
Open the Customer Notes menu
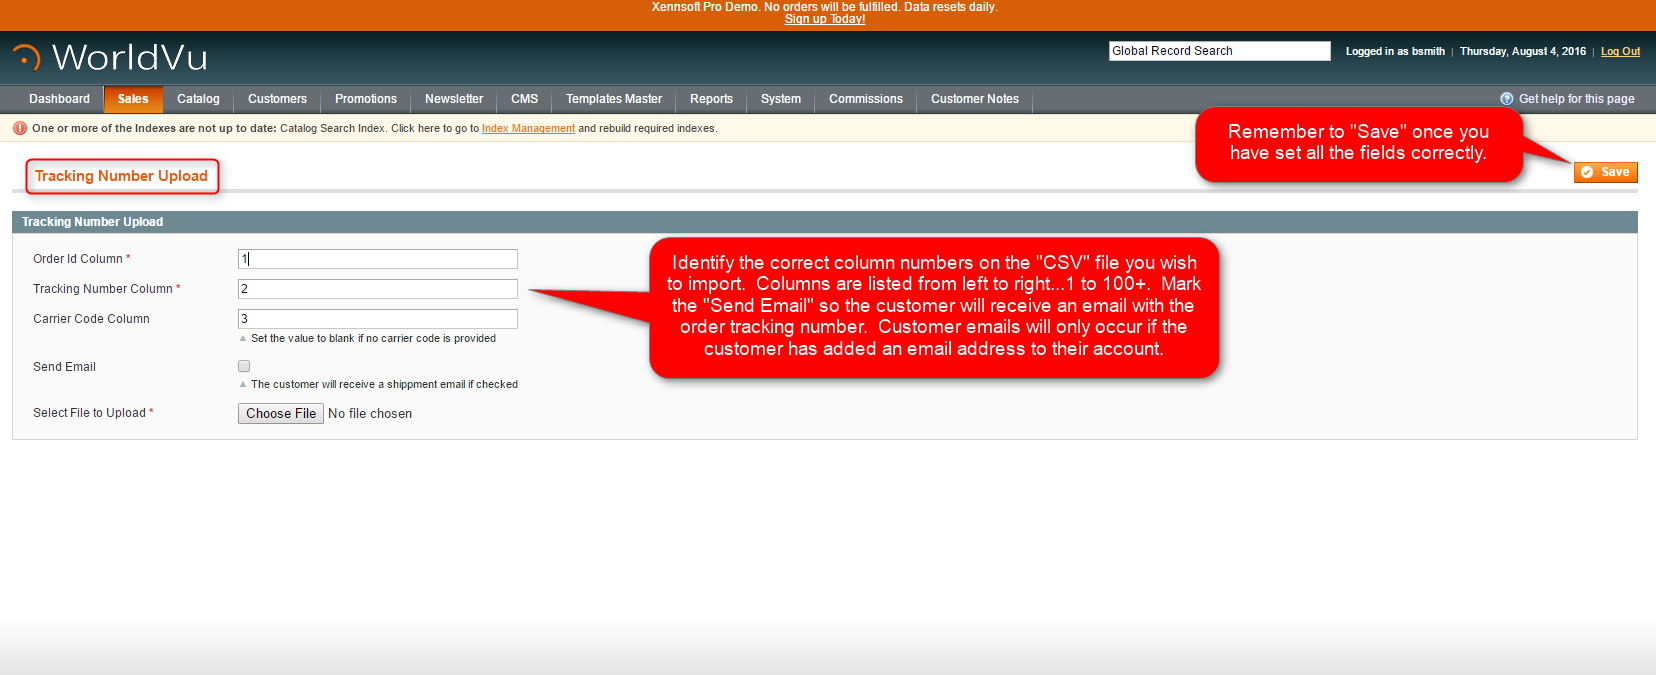click(x=975, y=99)
